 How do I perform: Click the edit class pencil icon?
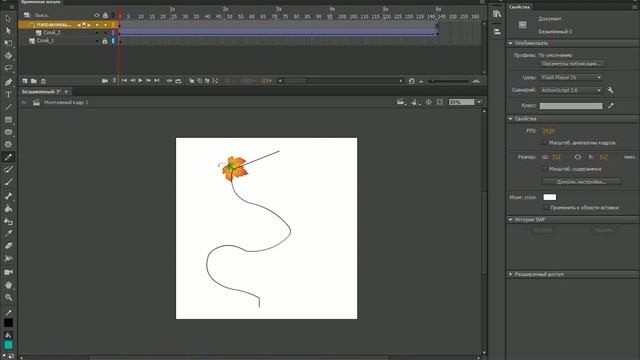click(611, 106)
